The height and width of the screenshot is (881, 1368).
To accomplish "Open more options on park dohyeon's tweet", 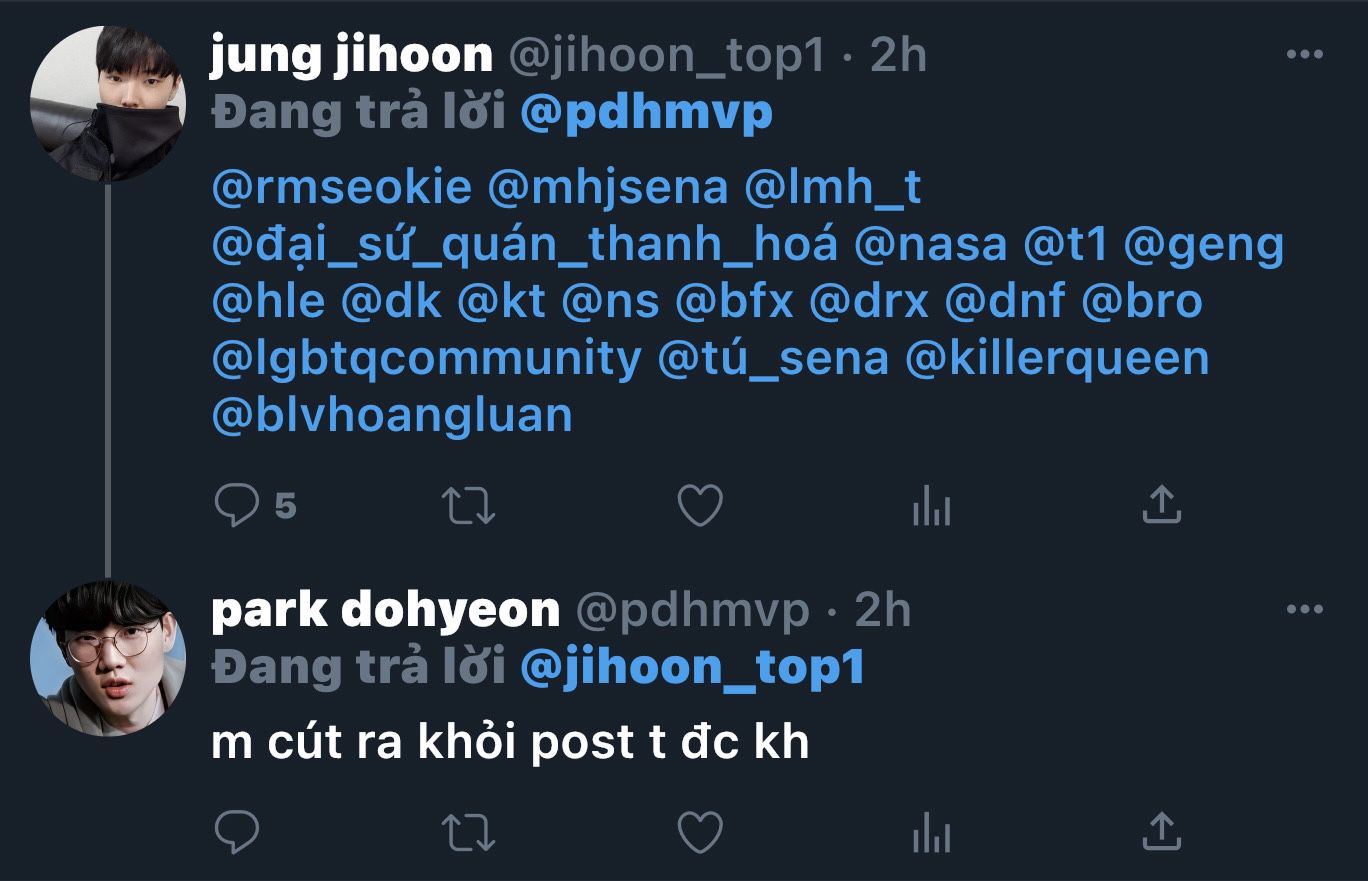I will 1304,609.
